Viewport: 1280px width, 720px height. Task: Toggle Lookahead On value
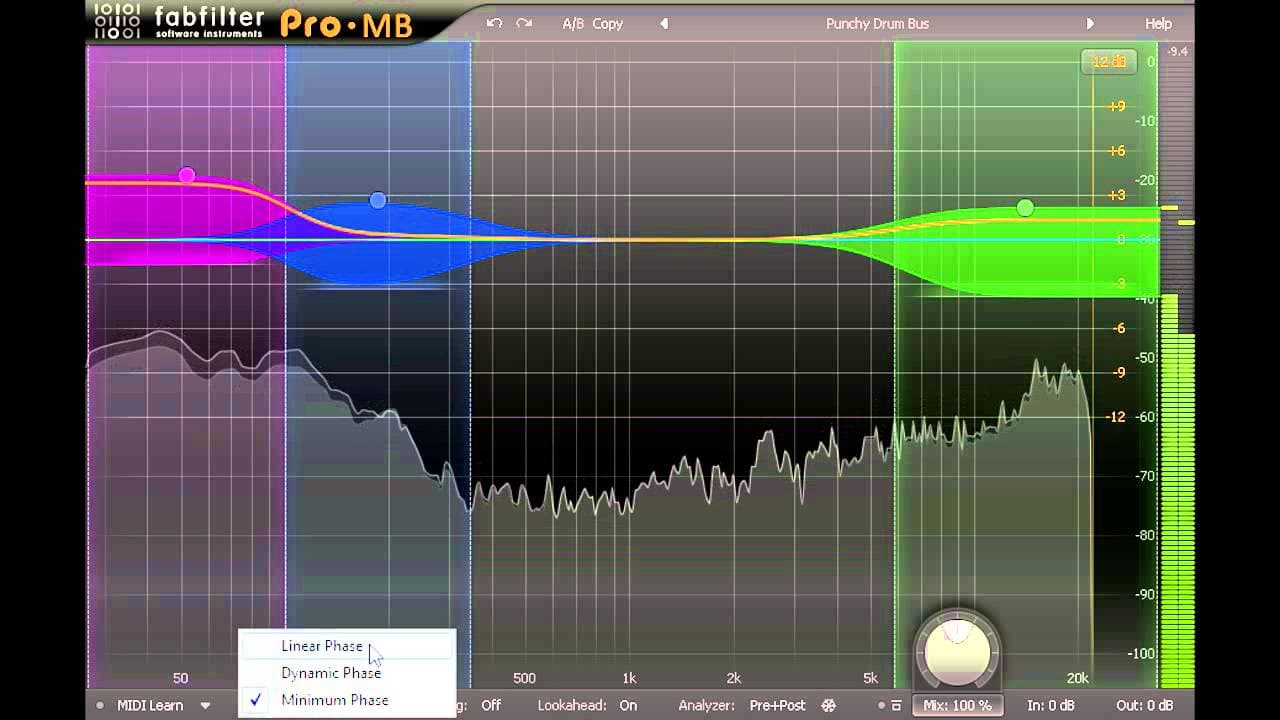point(628,705)
